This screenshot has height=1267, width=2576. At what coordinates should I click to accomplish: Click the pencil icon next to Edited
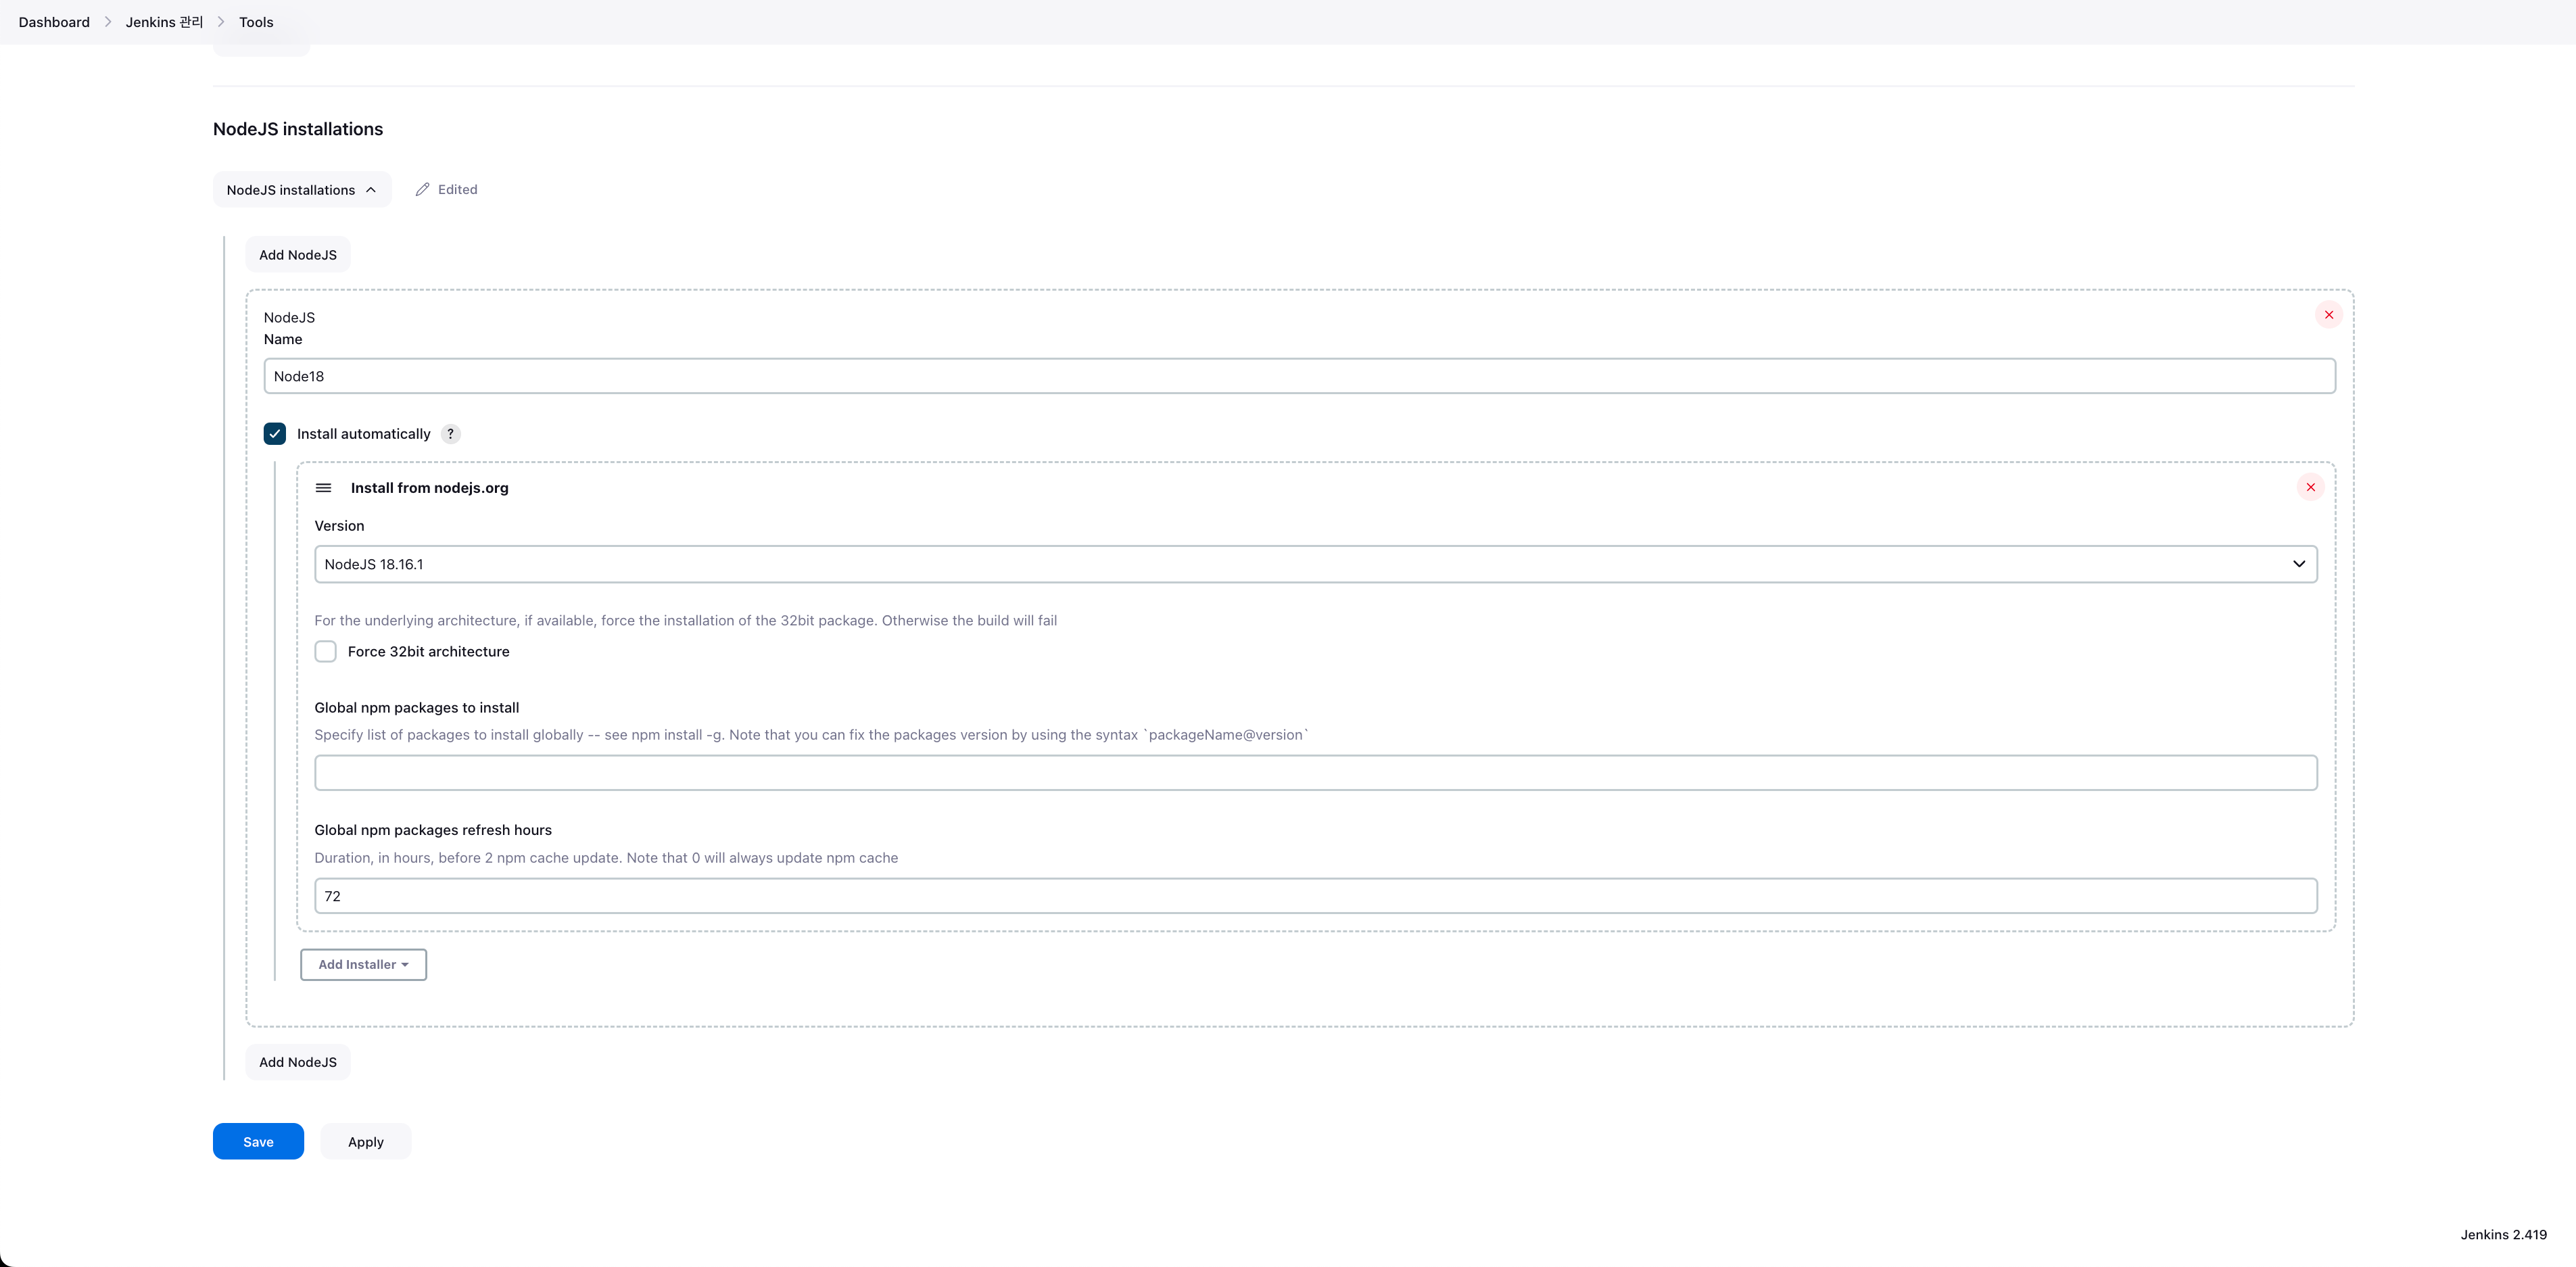(422, 190)
